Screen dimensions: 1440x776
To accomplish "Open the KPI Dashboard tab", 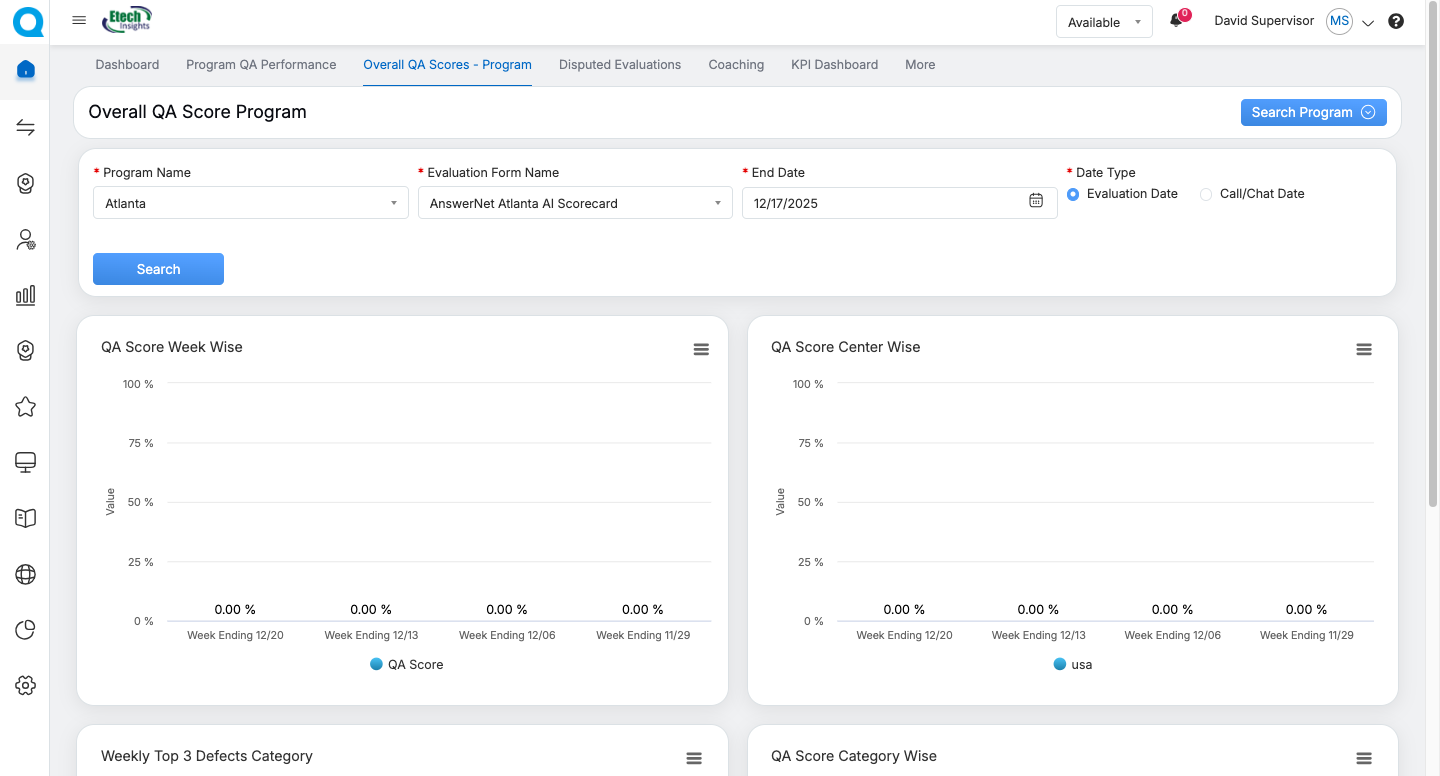I will [834, 64].
